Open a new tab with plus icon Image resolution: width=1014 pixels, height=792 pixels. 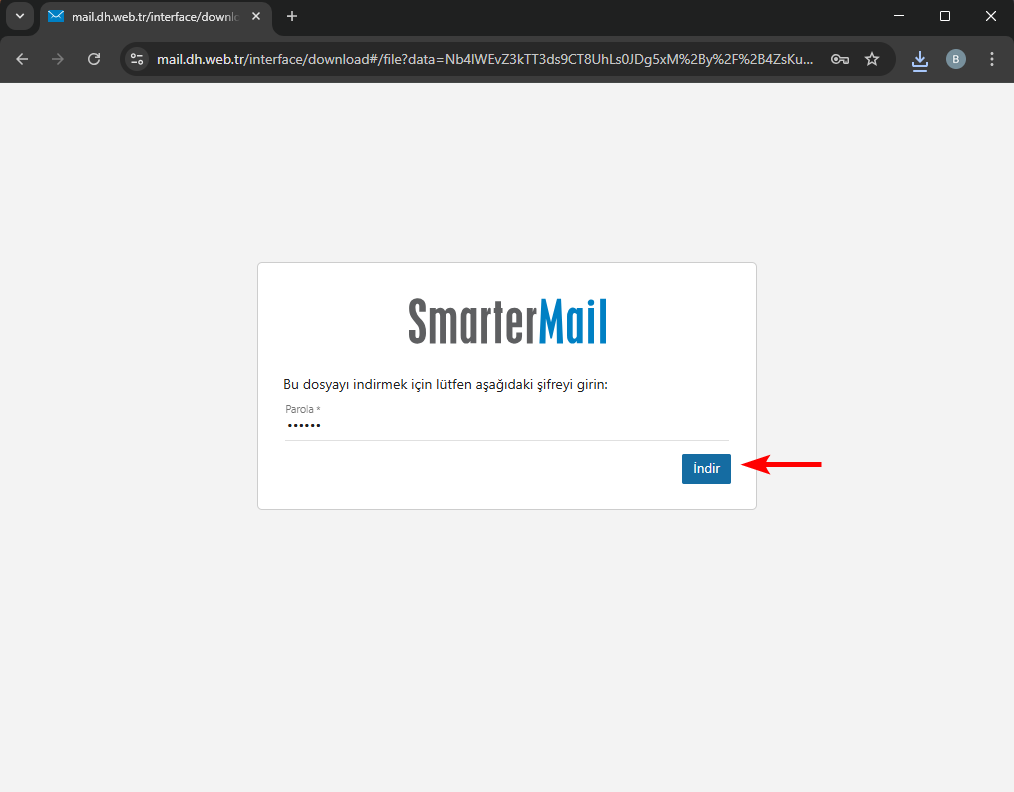[292, 17]
